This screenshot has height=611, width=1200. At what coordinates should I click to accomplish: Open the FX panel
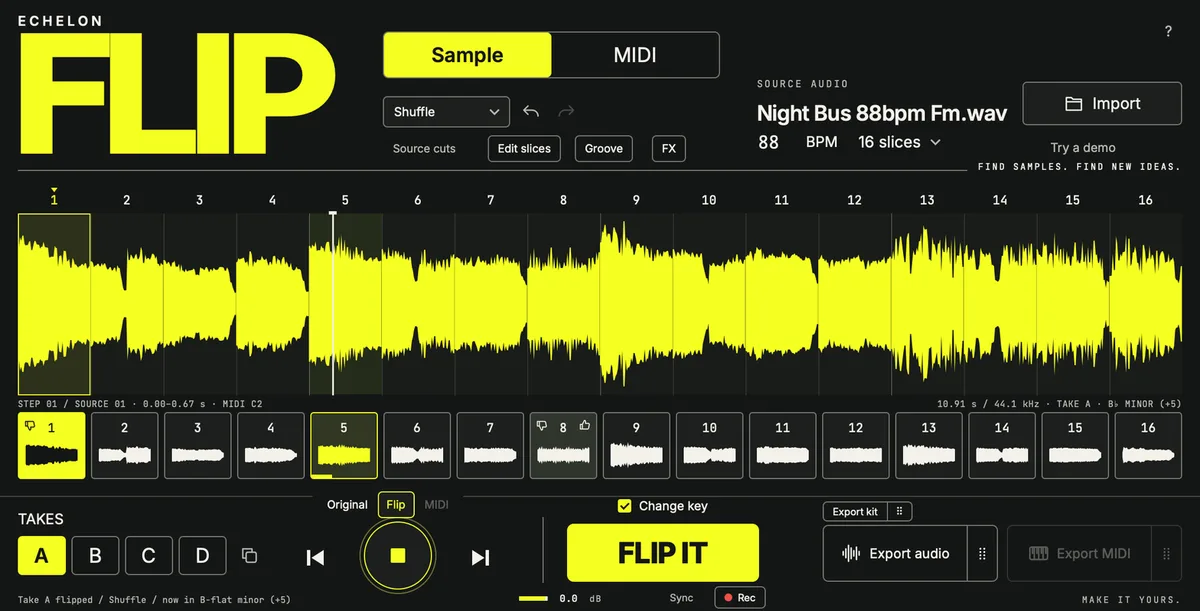coord(669,148)
